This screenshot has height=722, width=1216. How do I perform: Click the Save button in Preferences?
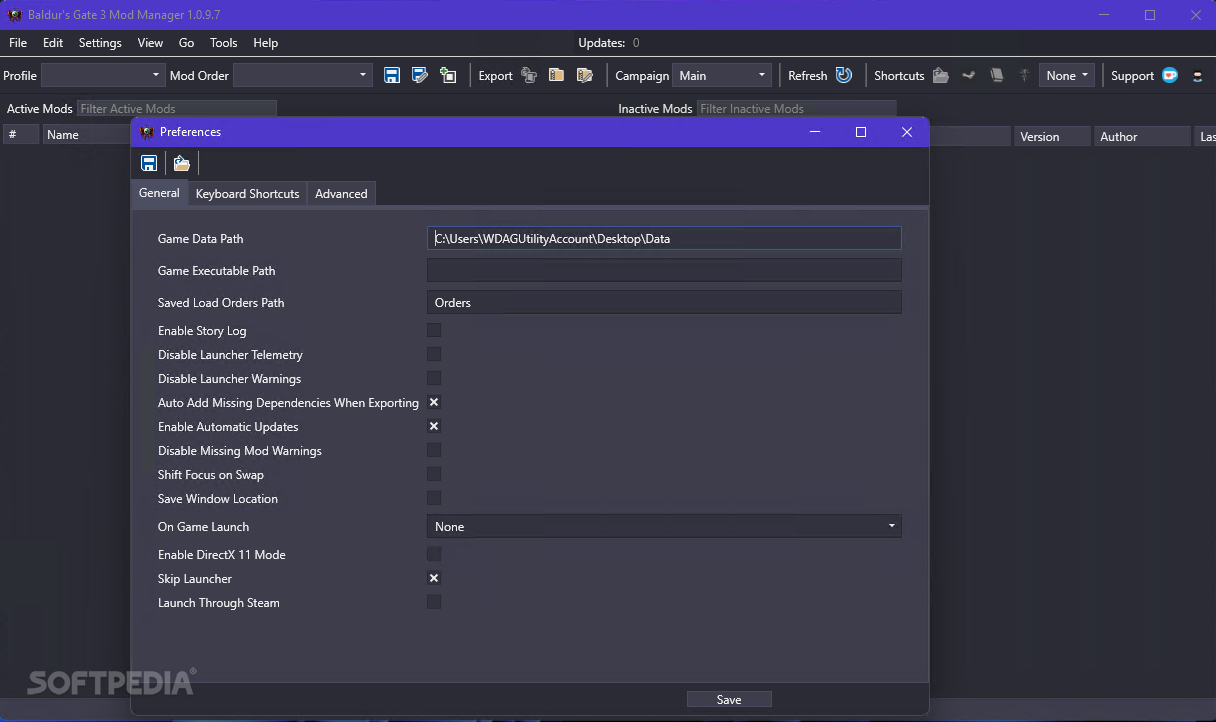coord(729,699)
